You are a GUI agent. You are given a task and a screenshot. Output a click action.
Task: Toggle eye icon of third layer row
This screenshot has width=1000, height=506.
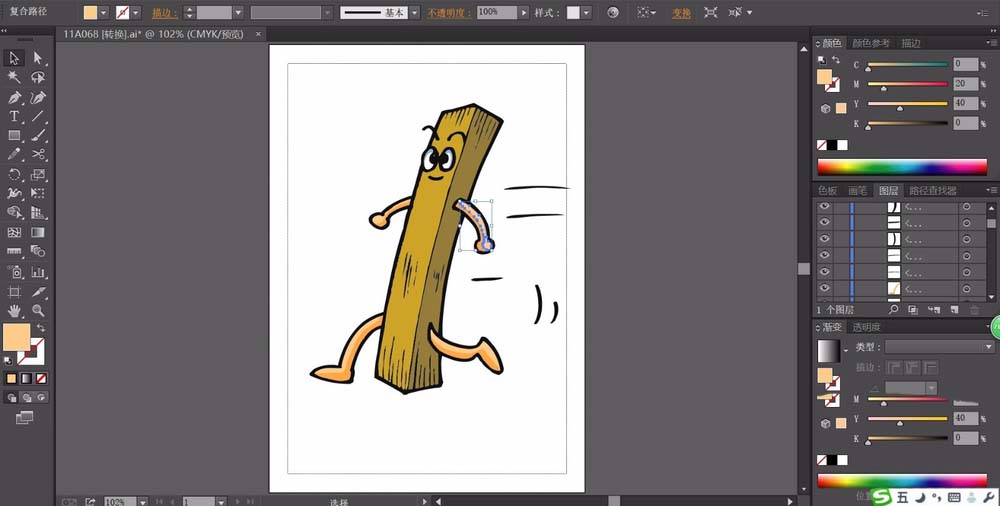coord(825,239)
